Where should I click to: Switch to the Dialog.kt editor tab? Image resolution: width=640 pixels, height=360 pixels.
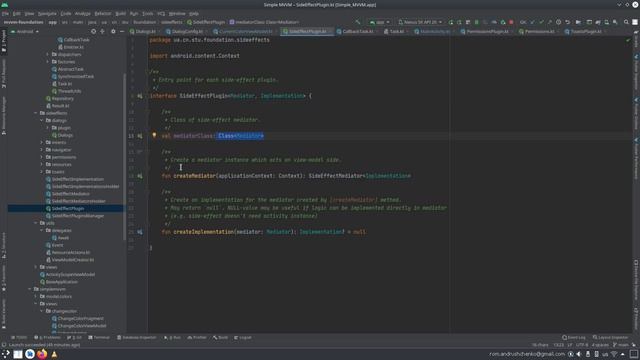[143, 31]
